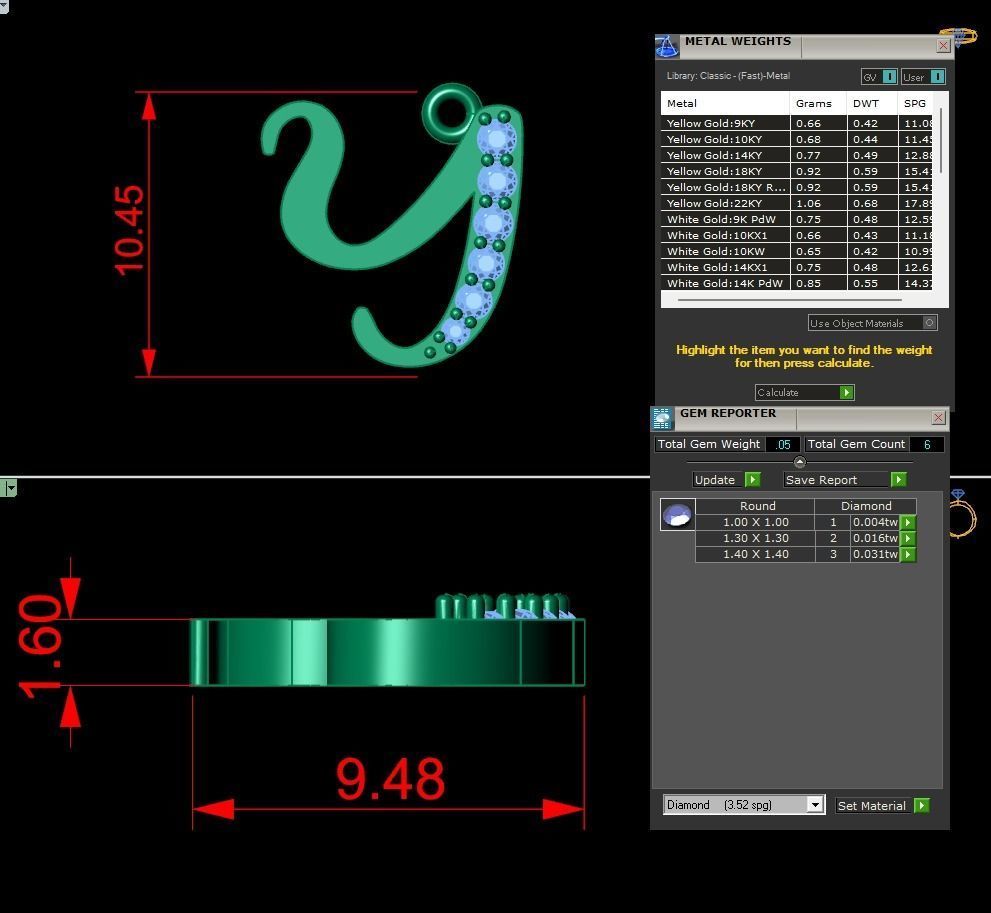The height and width of the screenshot is (913, 991).
Task: Click the metal list horizontal scrollbar
Action: coord(789,300)
